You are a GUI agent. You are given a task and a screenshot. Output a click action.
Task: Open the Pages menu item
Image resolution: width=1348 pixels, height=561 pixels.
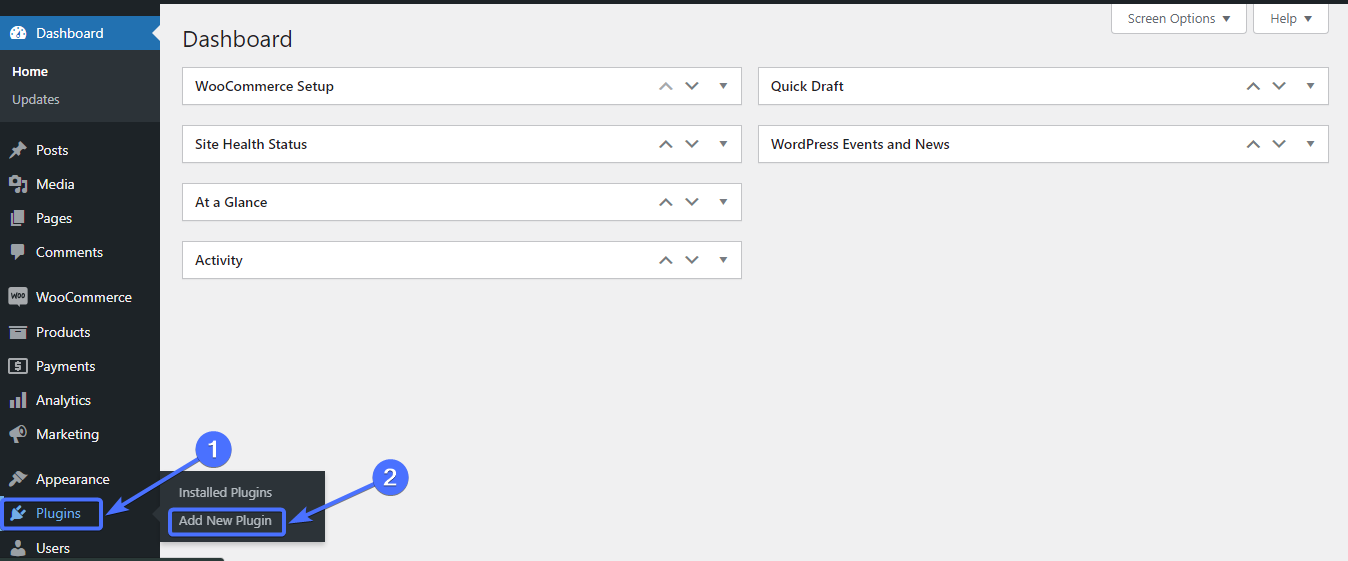click(x=80, y=218)
